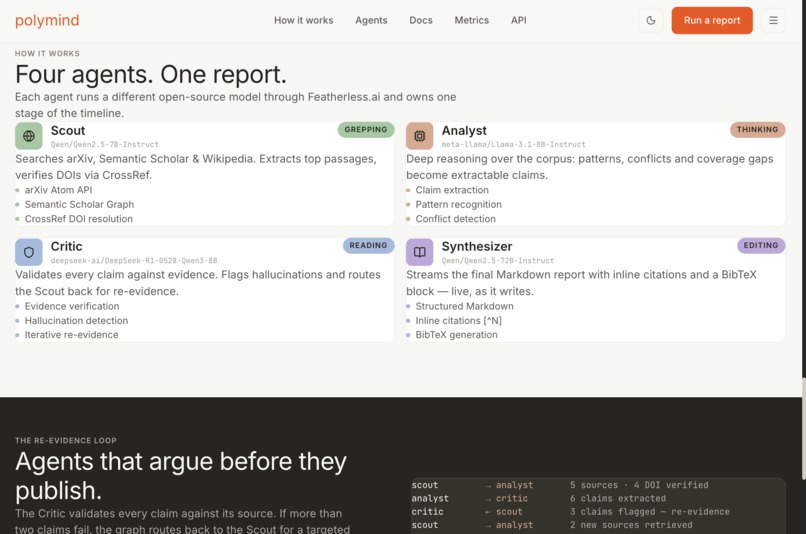Click the HOW IT WORKS section label

[x=47, y=53]
